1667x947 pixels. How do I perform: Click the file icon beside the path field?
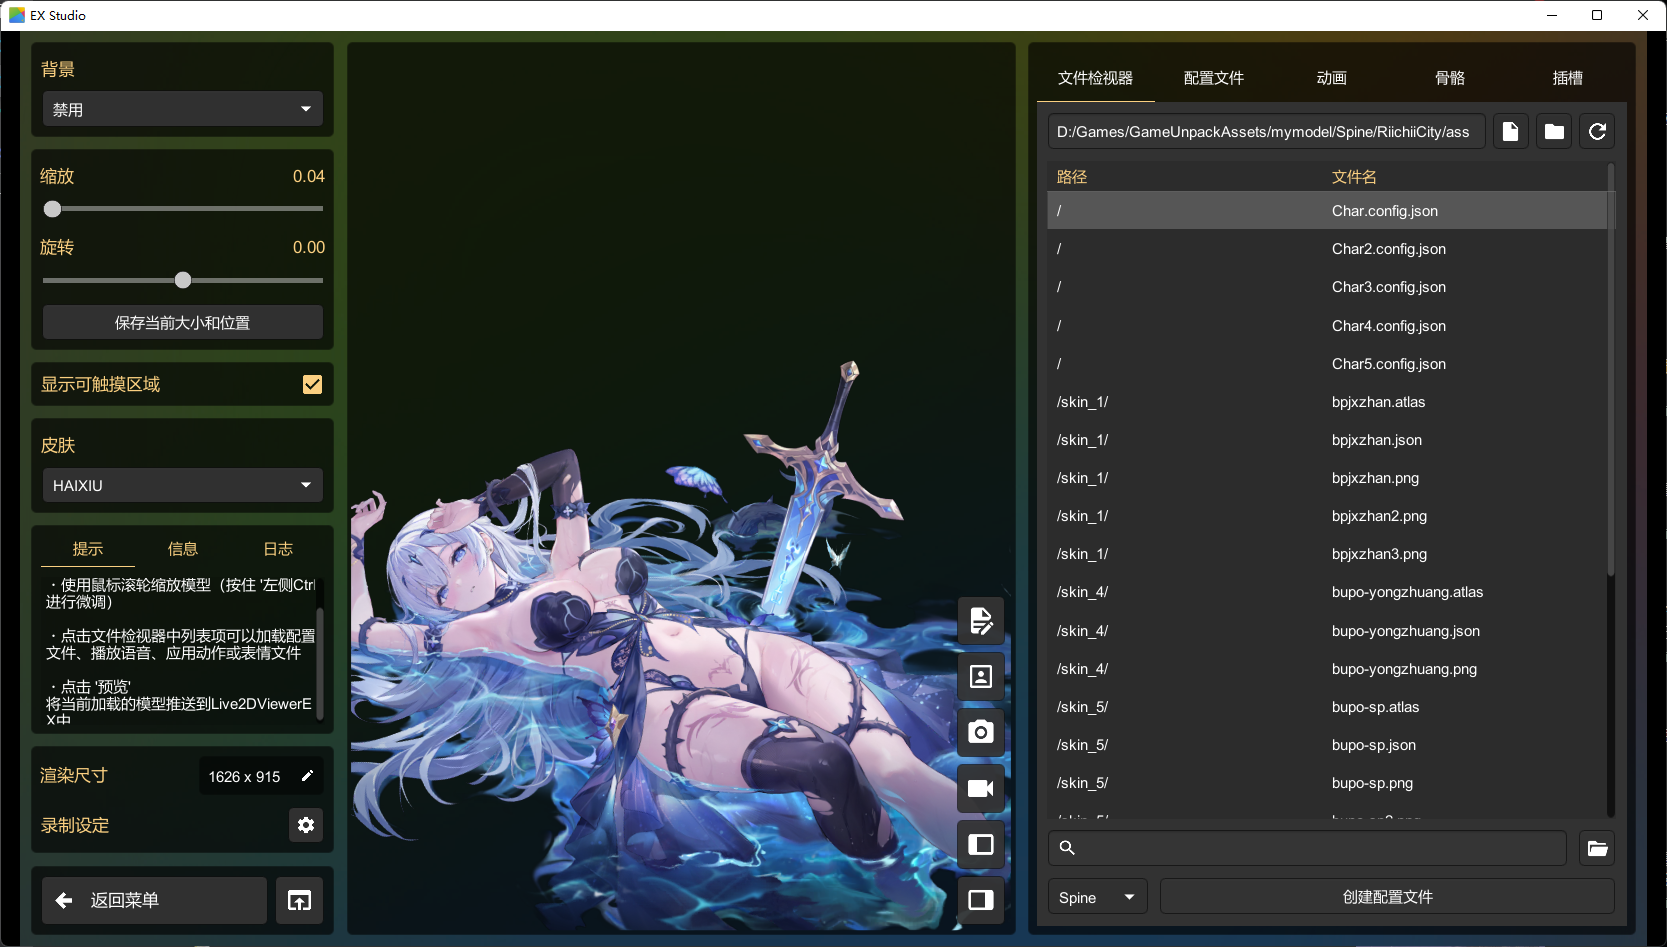tap(1511, 132)
